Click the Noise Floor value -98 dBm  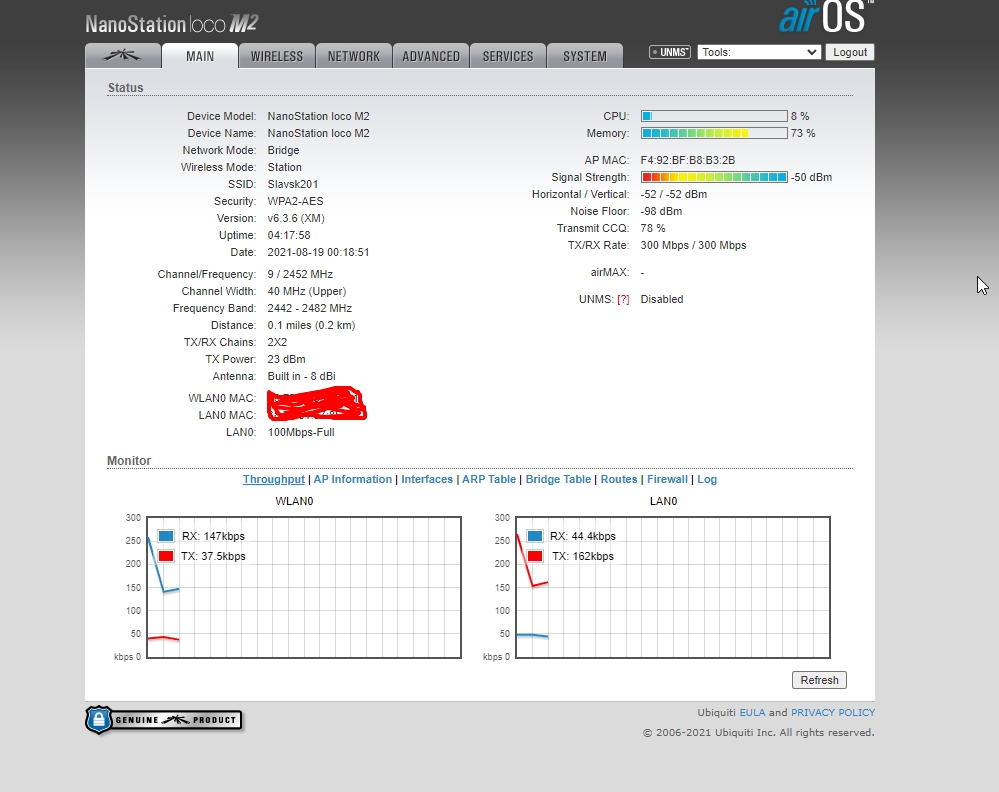[x=661, y=211]
